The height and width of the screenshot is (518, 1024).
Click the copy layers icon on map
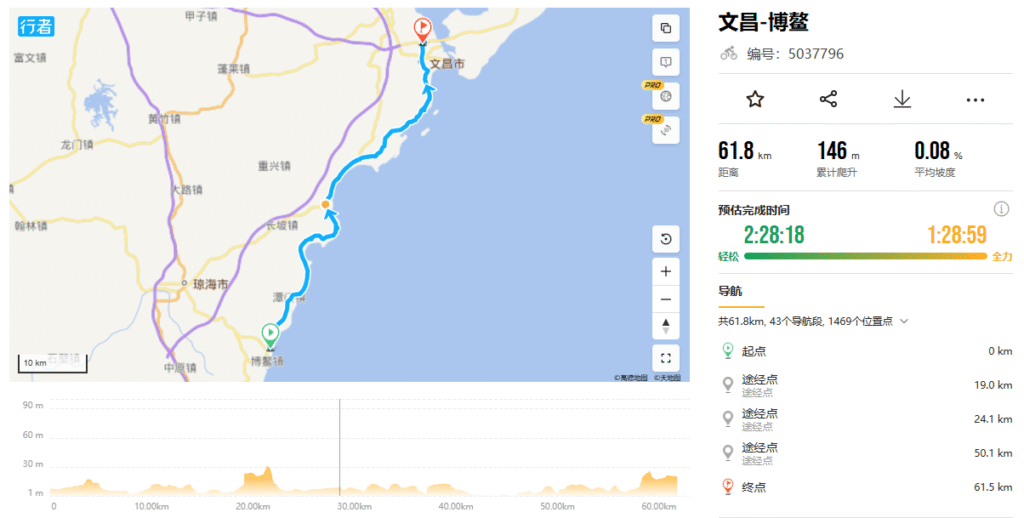pos(665,28)
